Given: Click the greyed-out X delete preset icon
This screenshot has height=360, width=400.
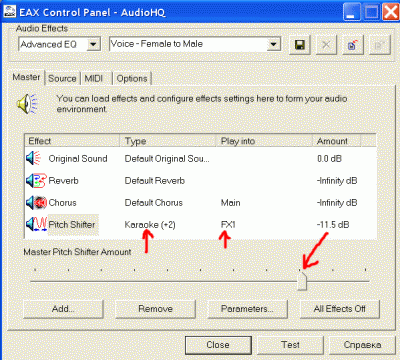Looking at the screenshot, I should [x=326, y=45].
